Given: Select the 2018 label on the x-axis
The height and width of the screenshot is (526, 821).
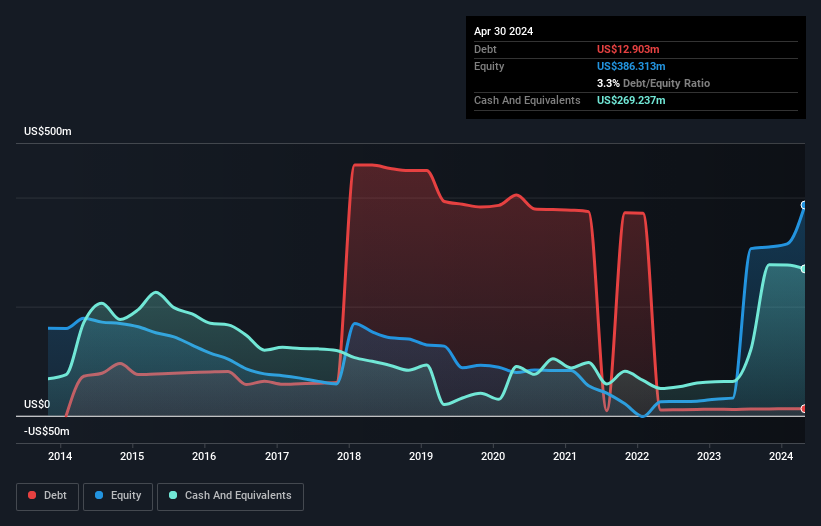Looking at the screenshot, I should (349, 456).
